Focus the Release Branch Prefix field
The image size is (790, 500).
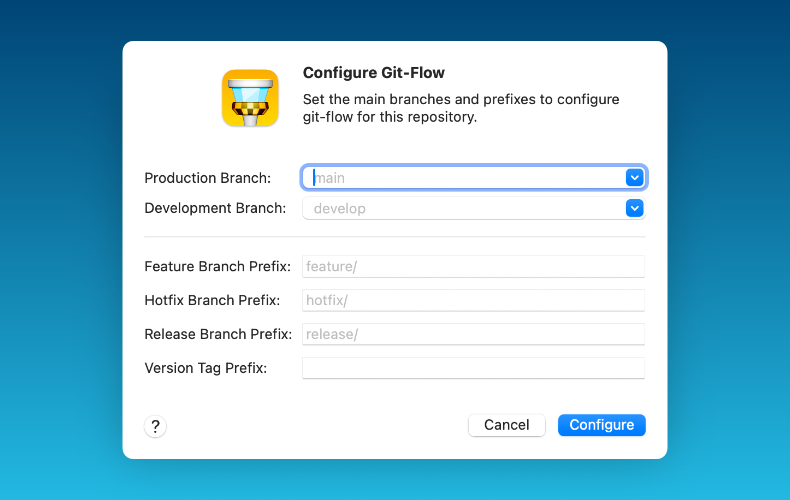[x=473, y=334]
